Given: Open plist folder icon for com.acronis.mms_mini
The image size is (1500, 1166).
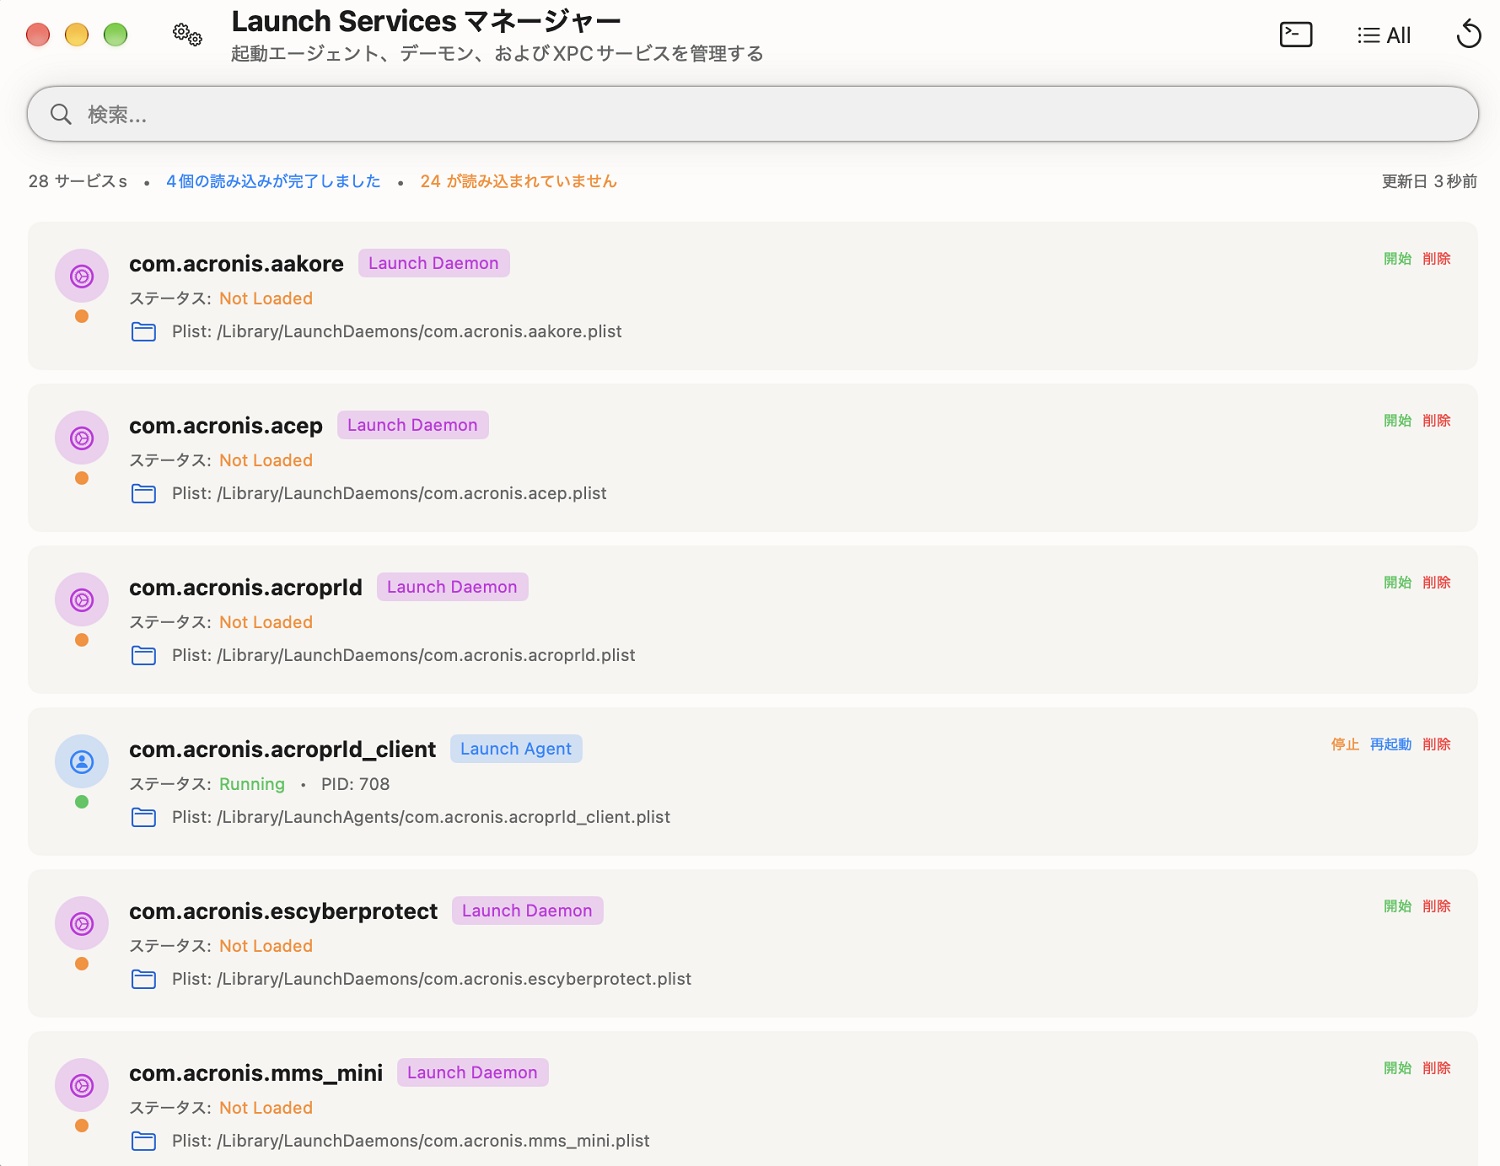Looking at the screenshot, I should click(144, 1142).
